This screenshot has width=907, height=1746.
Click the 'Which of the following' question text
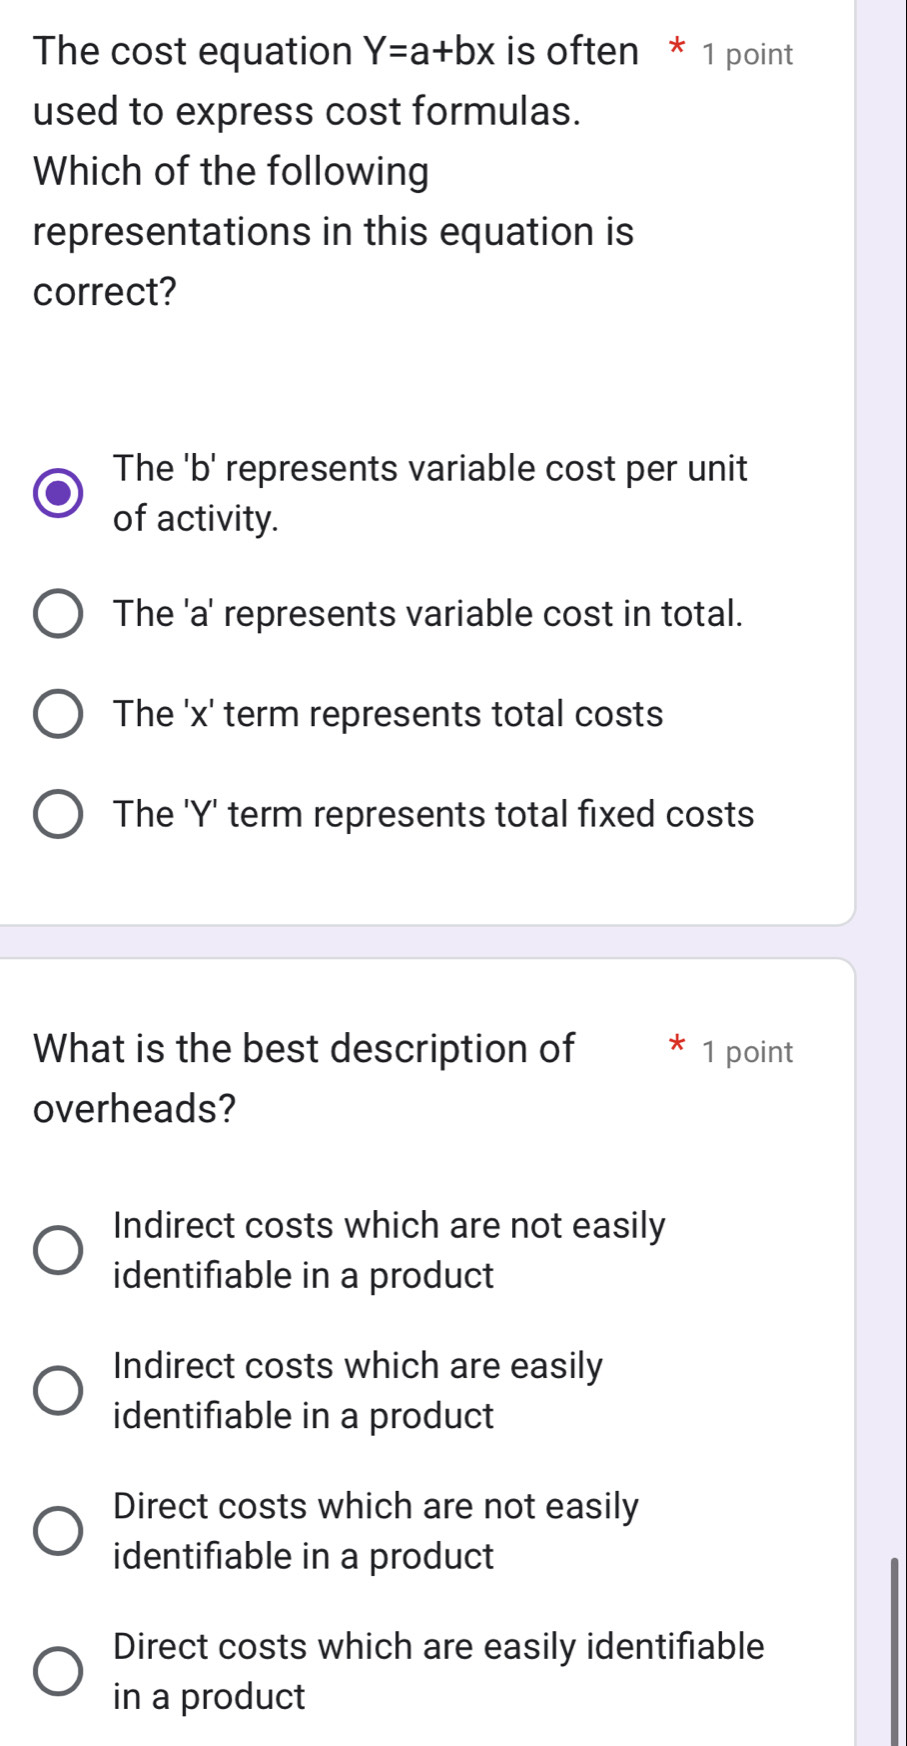coord(229,172)
